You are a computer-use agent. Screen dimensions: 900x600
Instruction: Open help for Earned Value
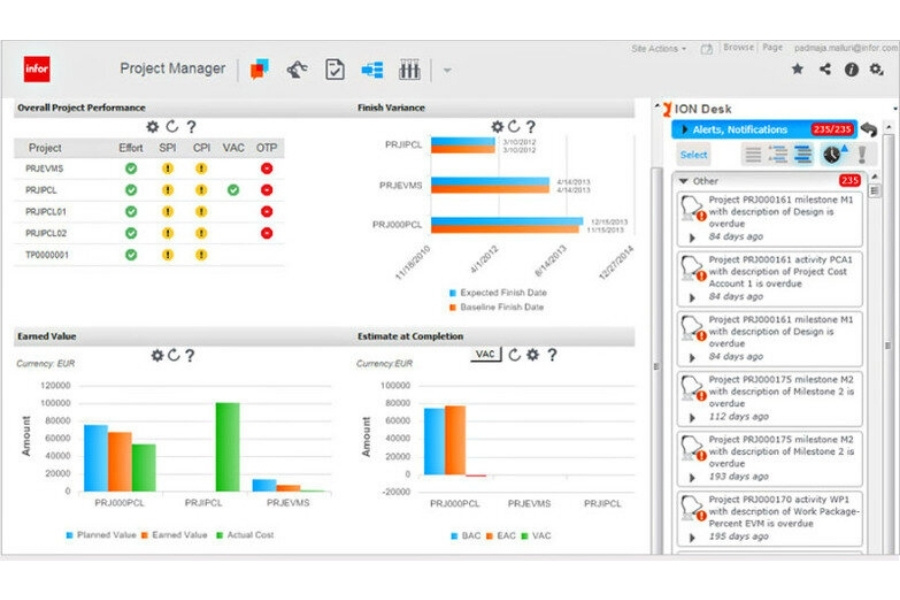[x=190, y=355]
